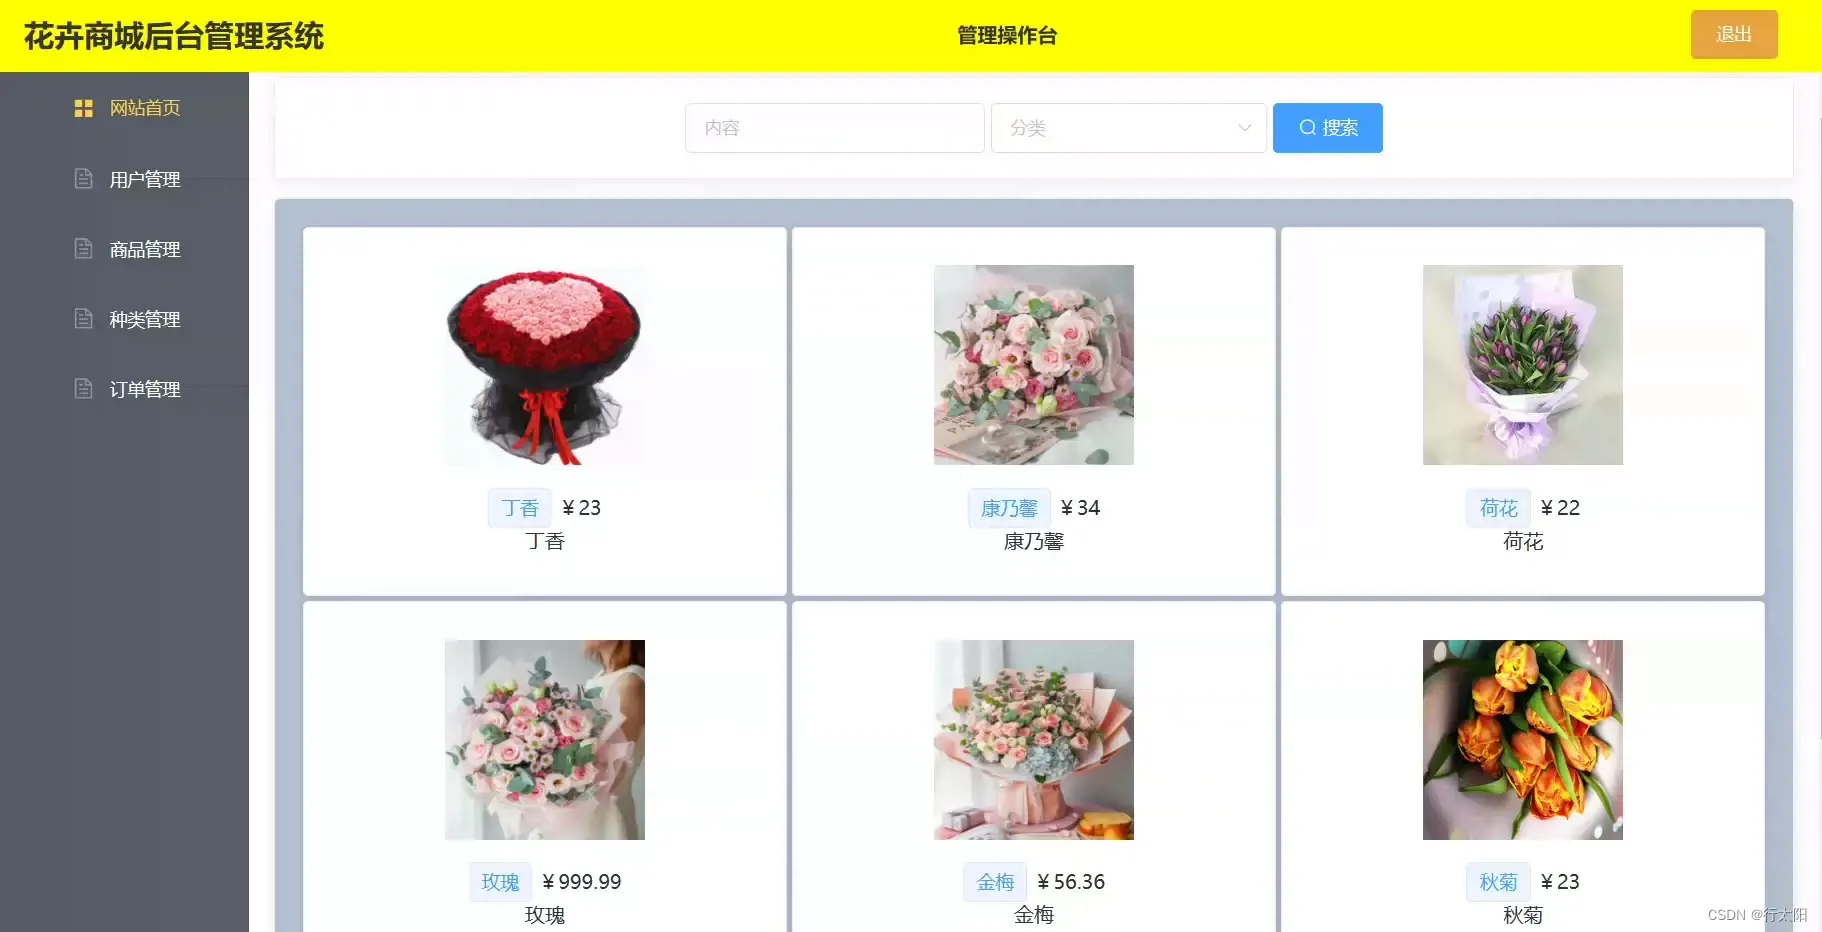1822x932 pixels.
Task: Click the 金梅 blue tag label
Action: (x=995, y=882)
